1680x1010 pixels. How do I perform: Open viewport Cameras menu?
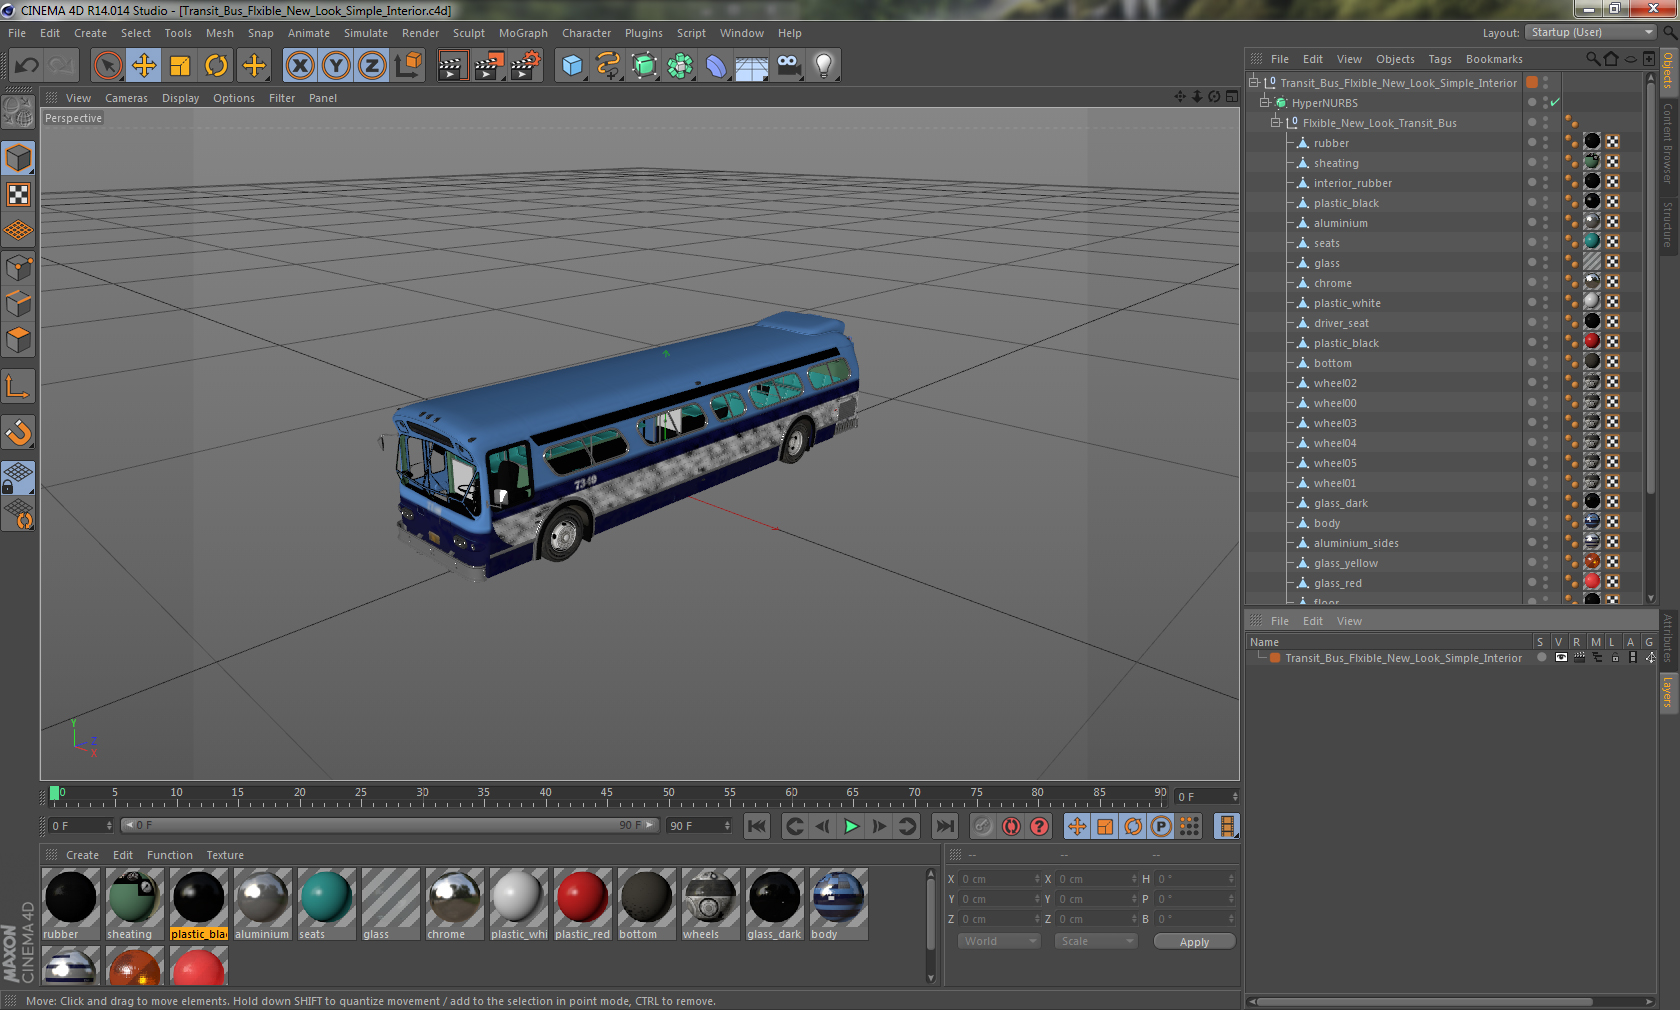tap(126, 98)
